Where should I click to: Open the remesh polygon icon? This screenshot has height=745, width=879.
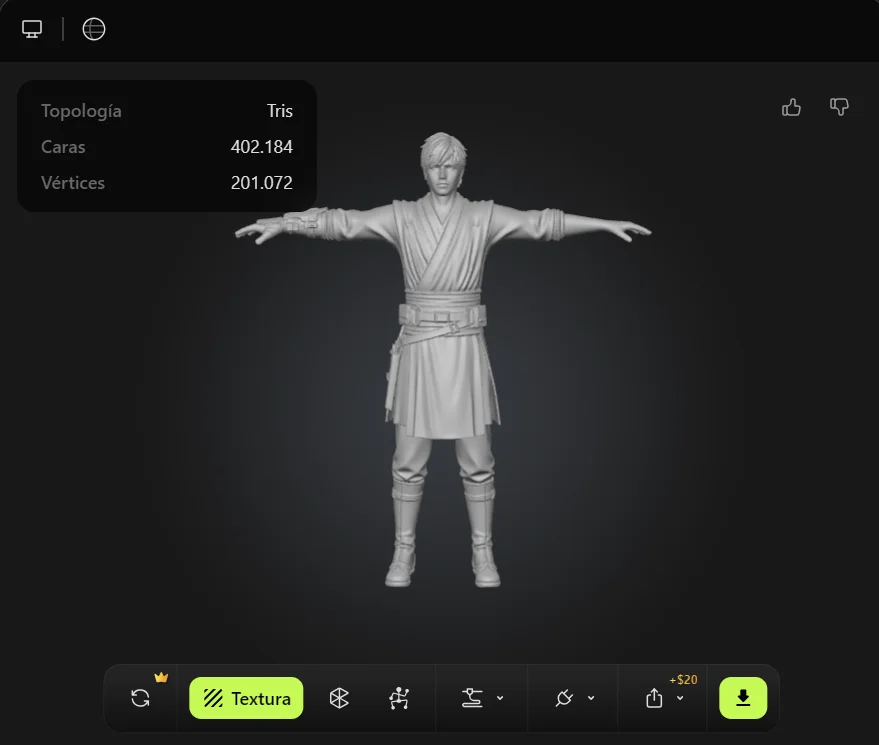(x=339, y=698)
